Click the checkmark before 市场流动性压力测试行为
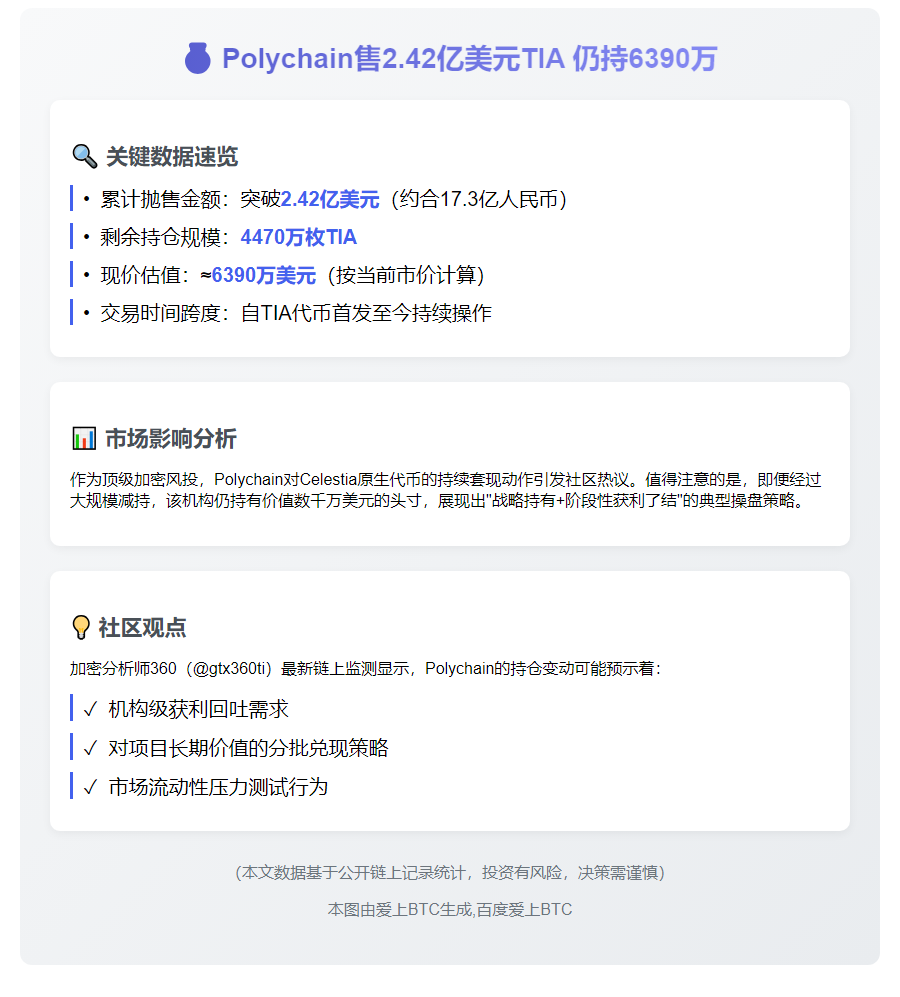The width and height of the screenshot is (900, 997). 90,787
